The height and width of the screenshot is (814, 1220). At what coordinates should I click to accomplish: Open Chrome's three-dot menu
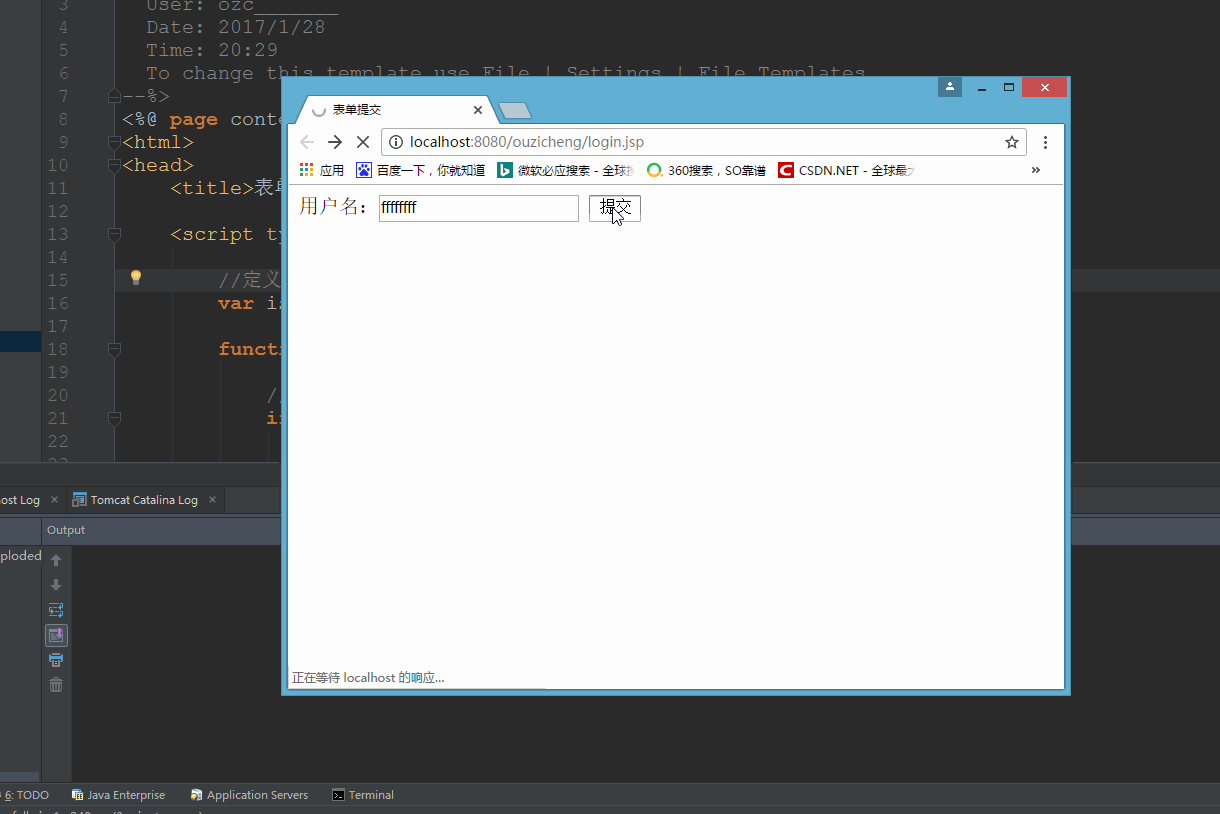1045,142
